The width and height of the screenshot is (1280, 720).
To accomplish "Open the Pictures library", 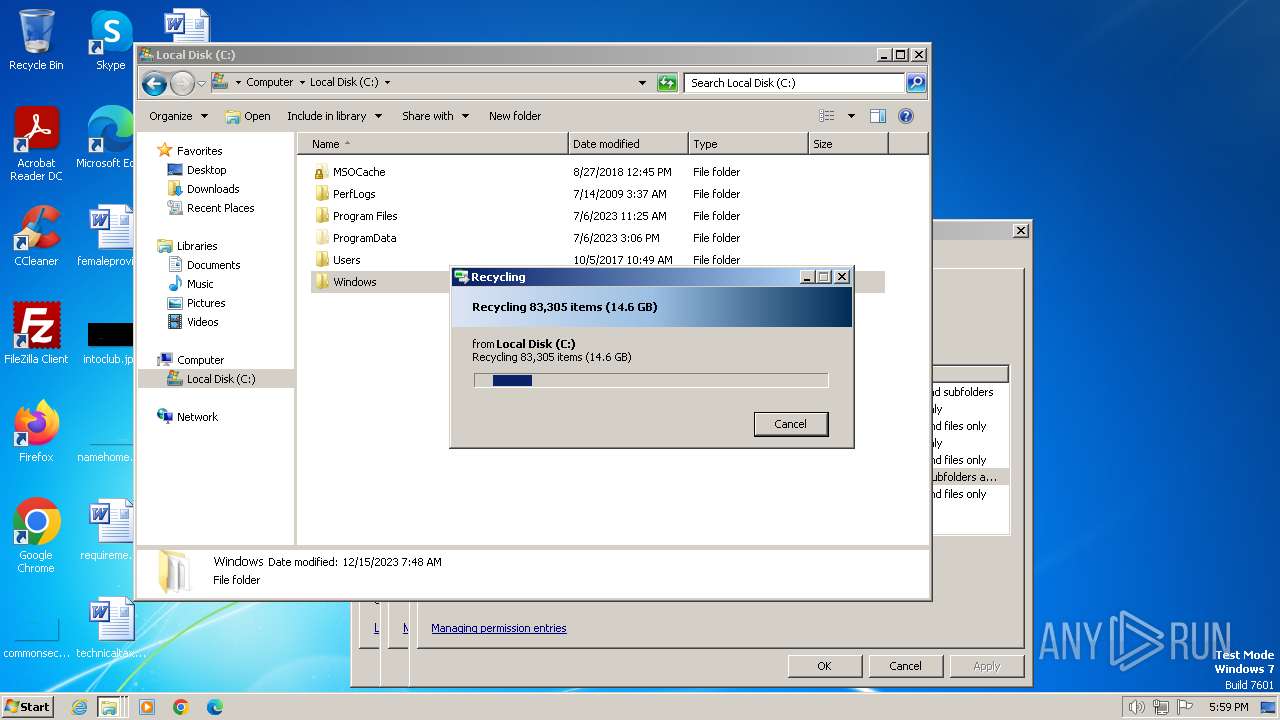I will click(206, 303).
